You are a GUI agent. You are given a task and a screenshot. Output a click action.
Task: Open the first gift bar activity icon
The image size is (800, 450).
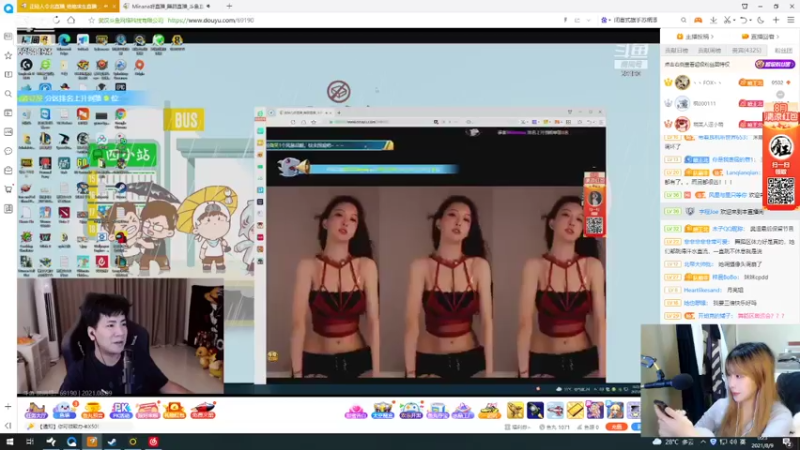(x=36, y=410)
